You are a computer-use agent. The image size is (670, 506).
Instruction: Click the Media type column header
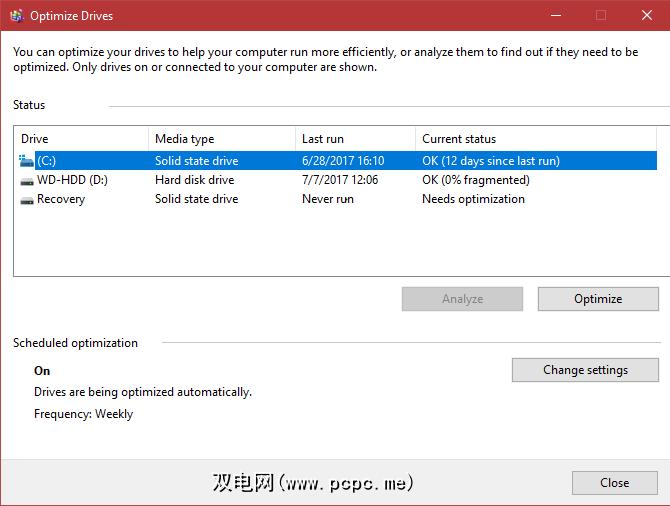(221, 139)
